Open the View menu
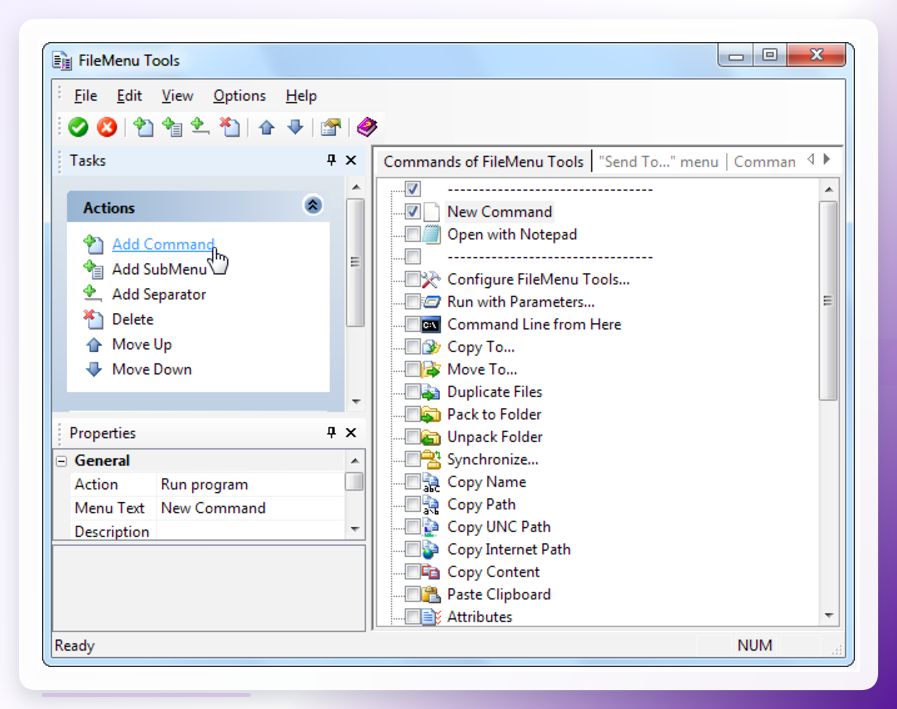The image size is (897, 709). pos(177,96)
